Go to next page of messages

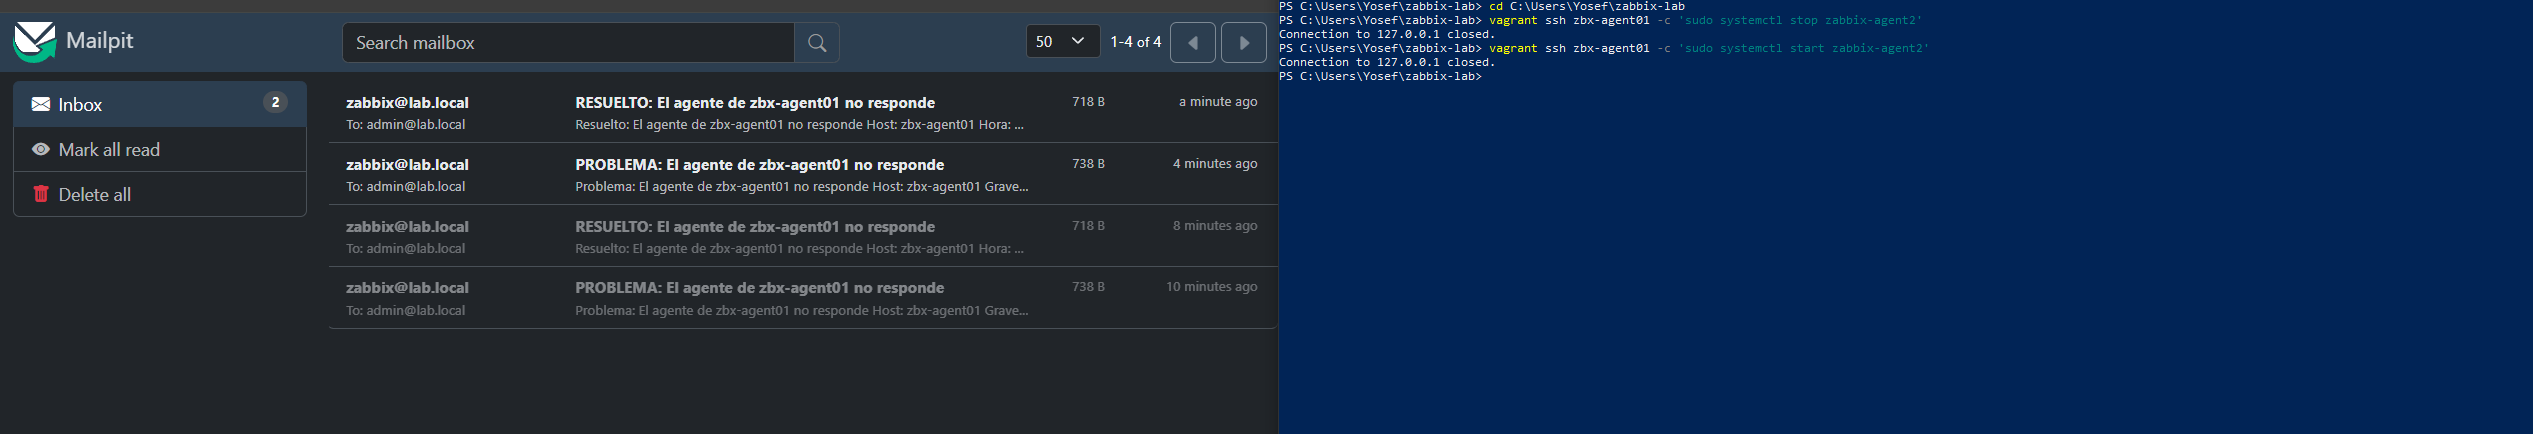[x=1244, y=43]
